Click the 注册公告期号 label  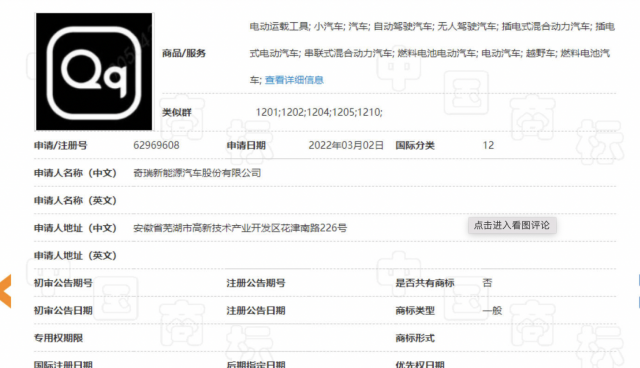tap(256, 283)
